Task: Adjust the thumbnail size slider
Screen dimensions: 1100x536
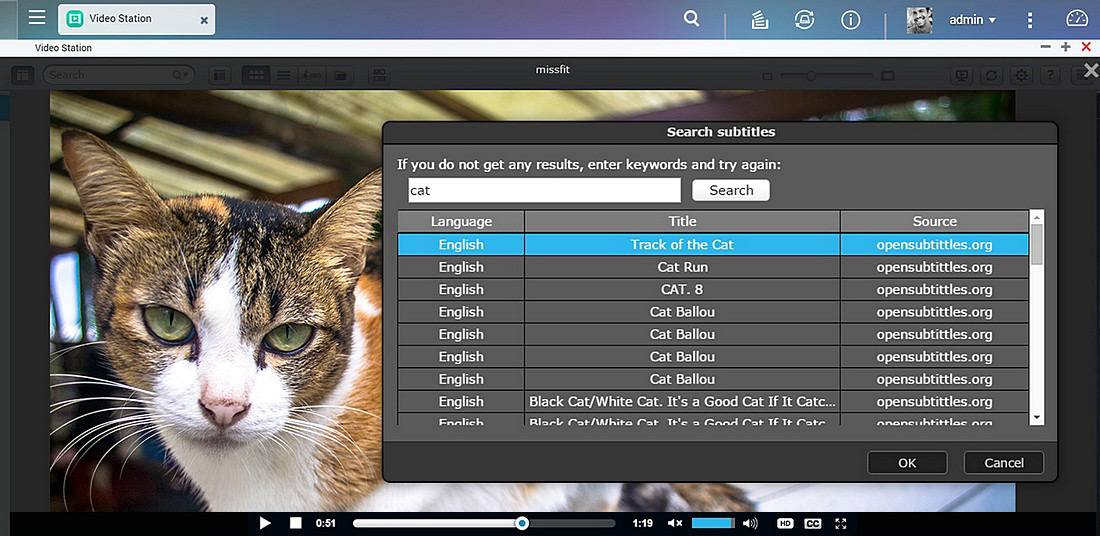Action: pos(826,76)
